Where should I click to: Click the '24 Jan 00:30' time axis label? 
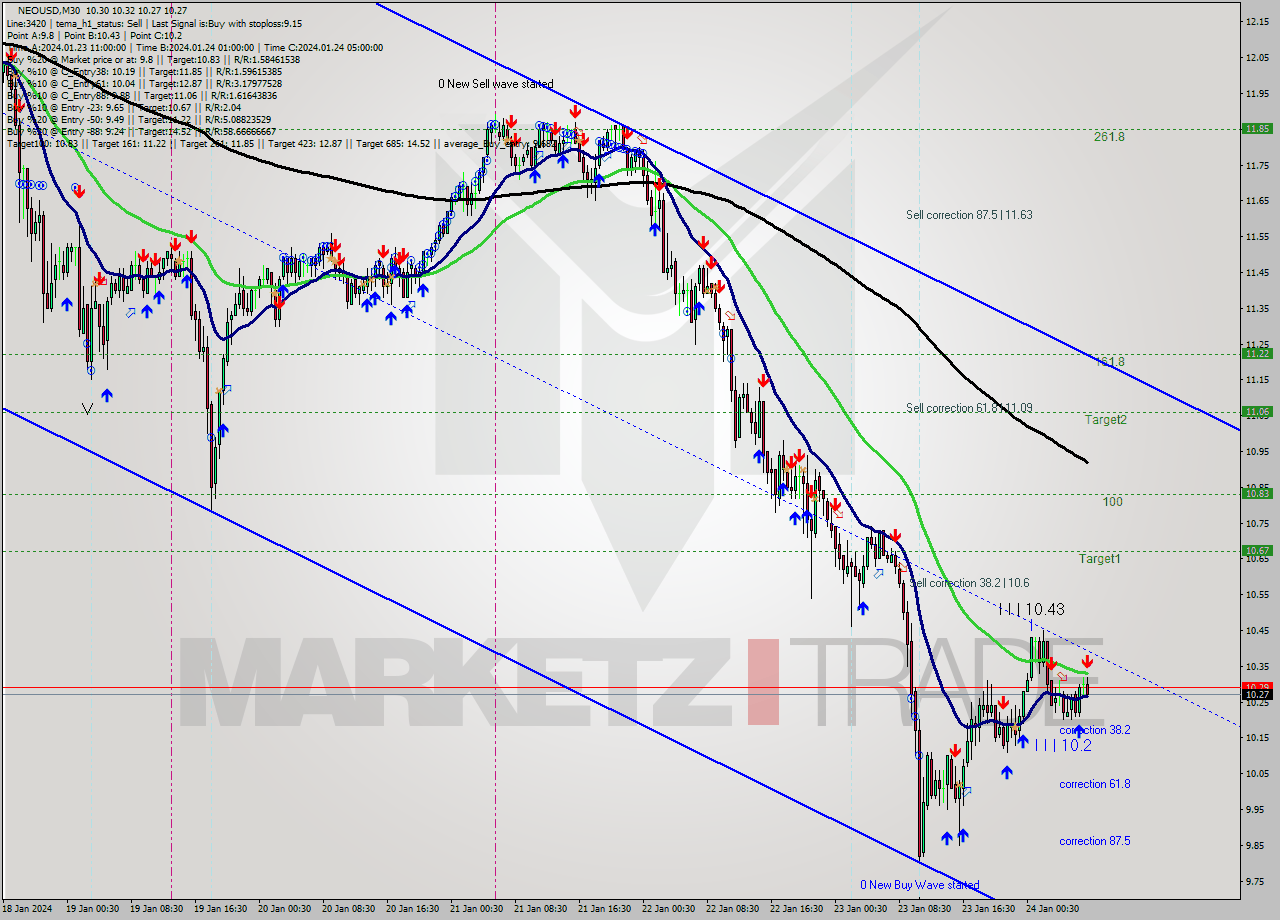1052,909
